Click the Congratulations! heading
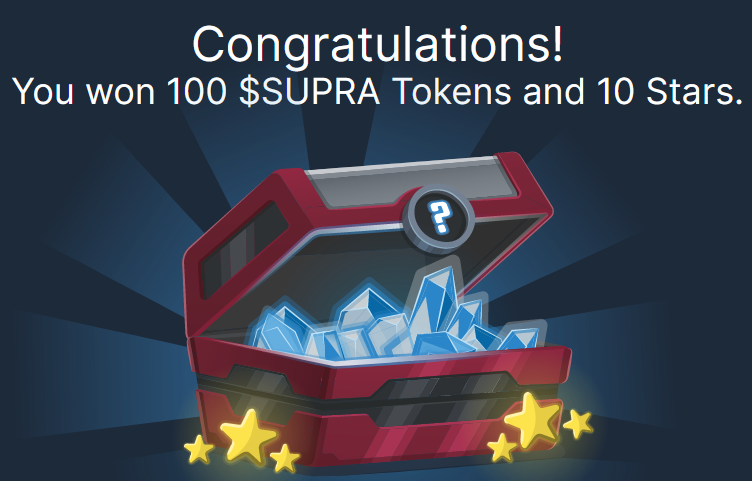This screenshot has width=752, height=481. [377, 44]
